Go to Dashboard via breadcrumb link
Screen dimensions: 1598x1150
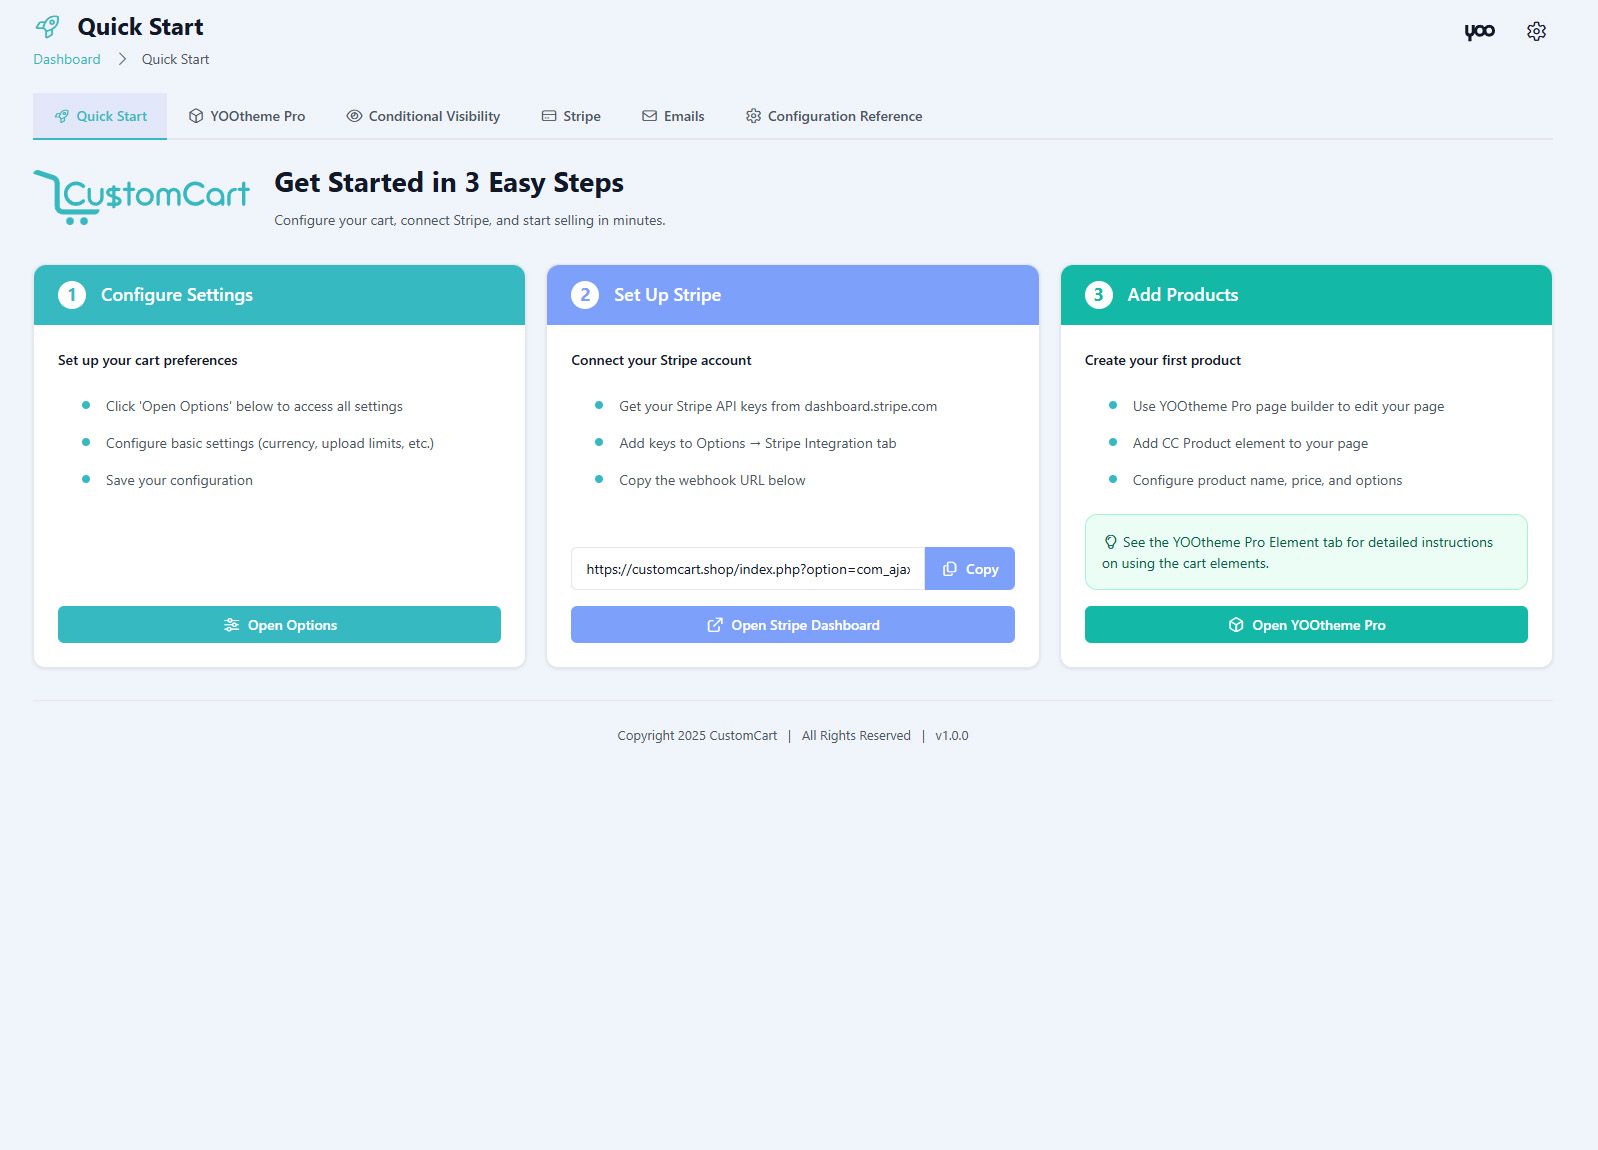coord(67,59)
